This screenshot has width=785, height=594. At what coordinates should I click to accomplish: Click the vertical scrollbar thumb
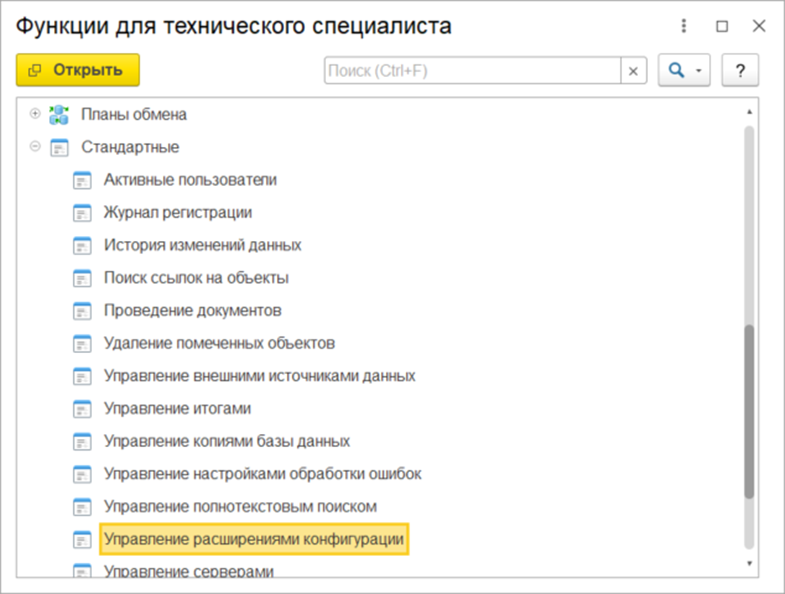coord(749,410)
